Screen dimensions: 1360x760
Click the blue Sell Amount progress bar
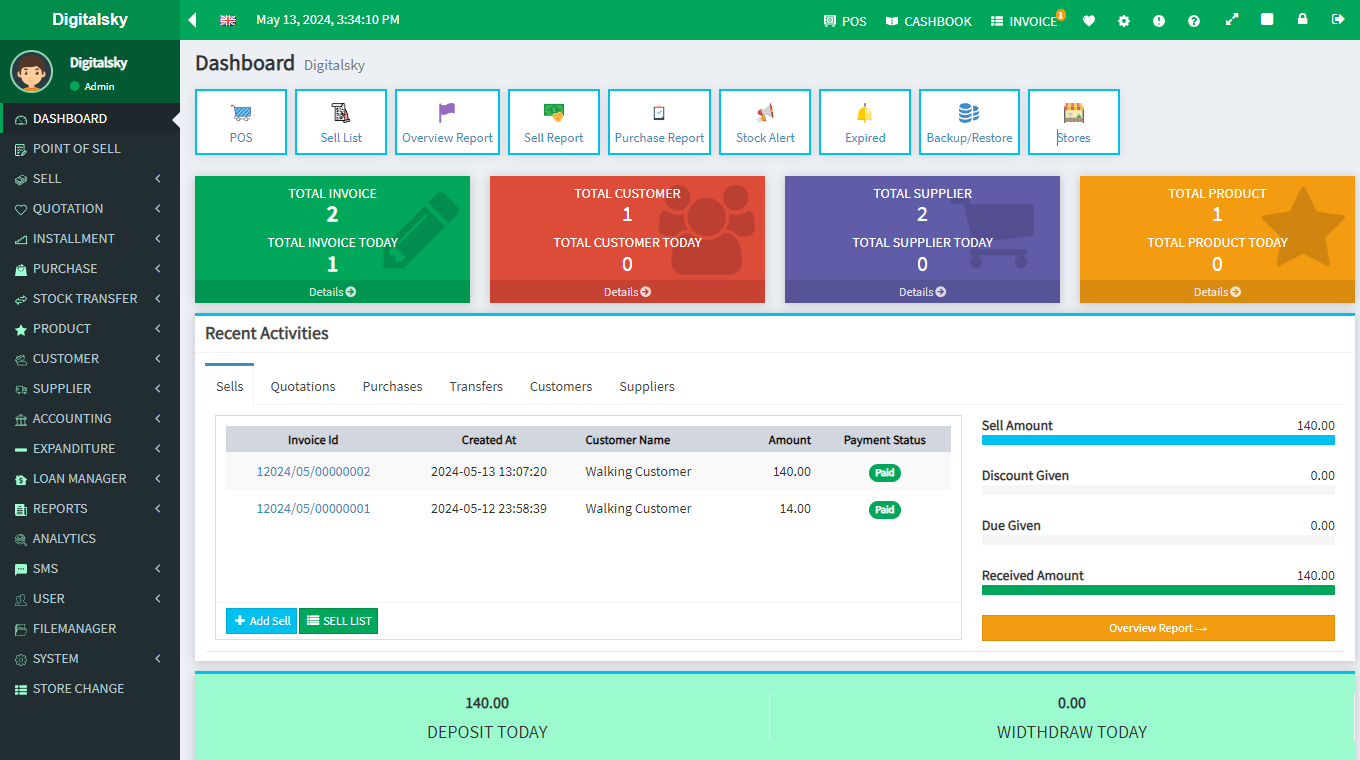click(1158, 440)
